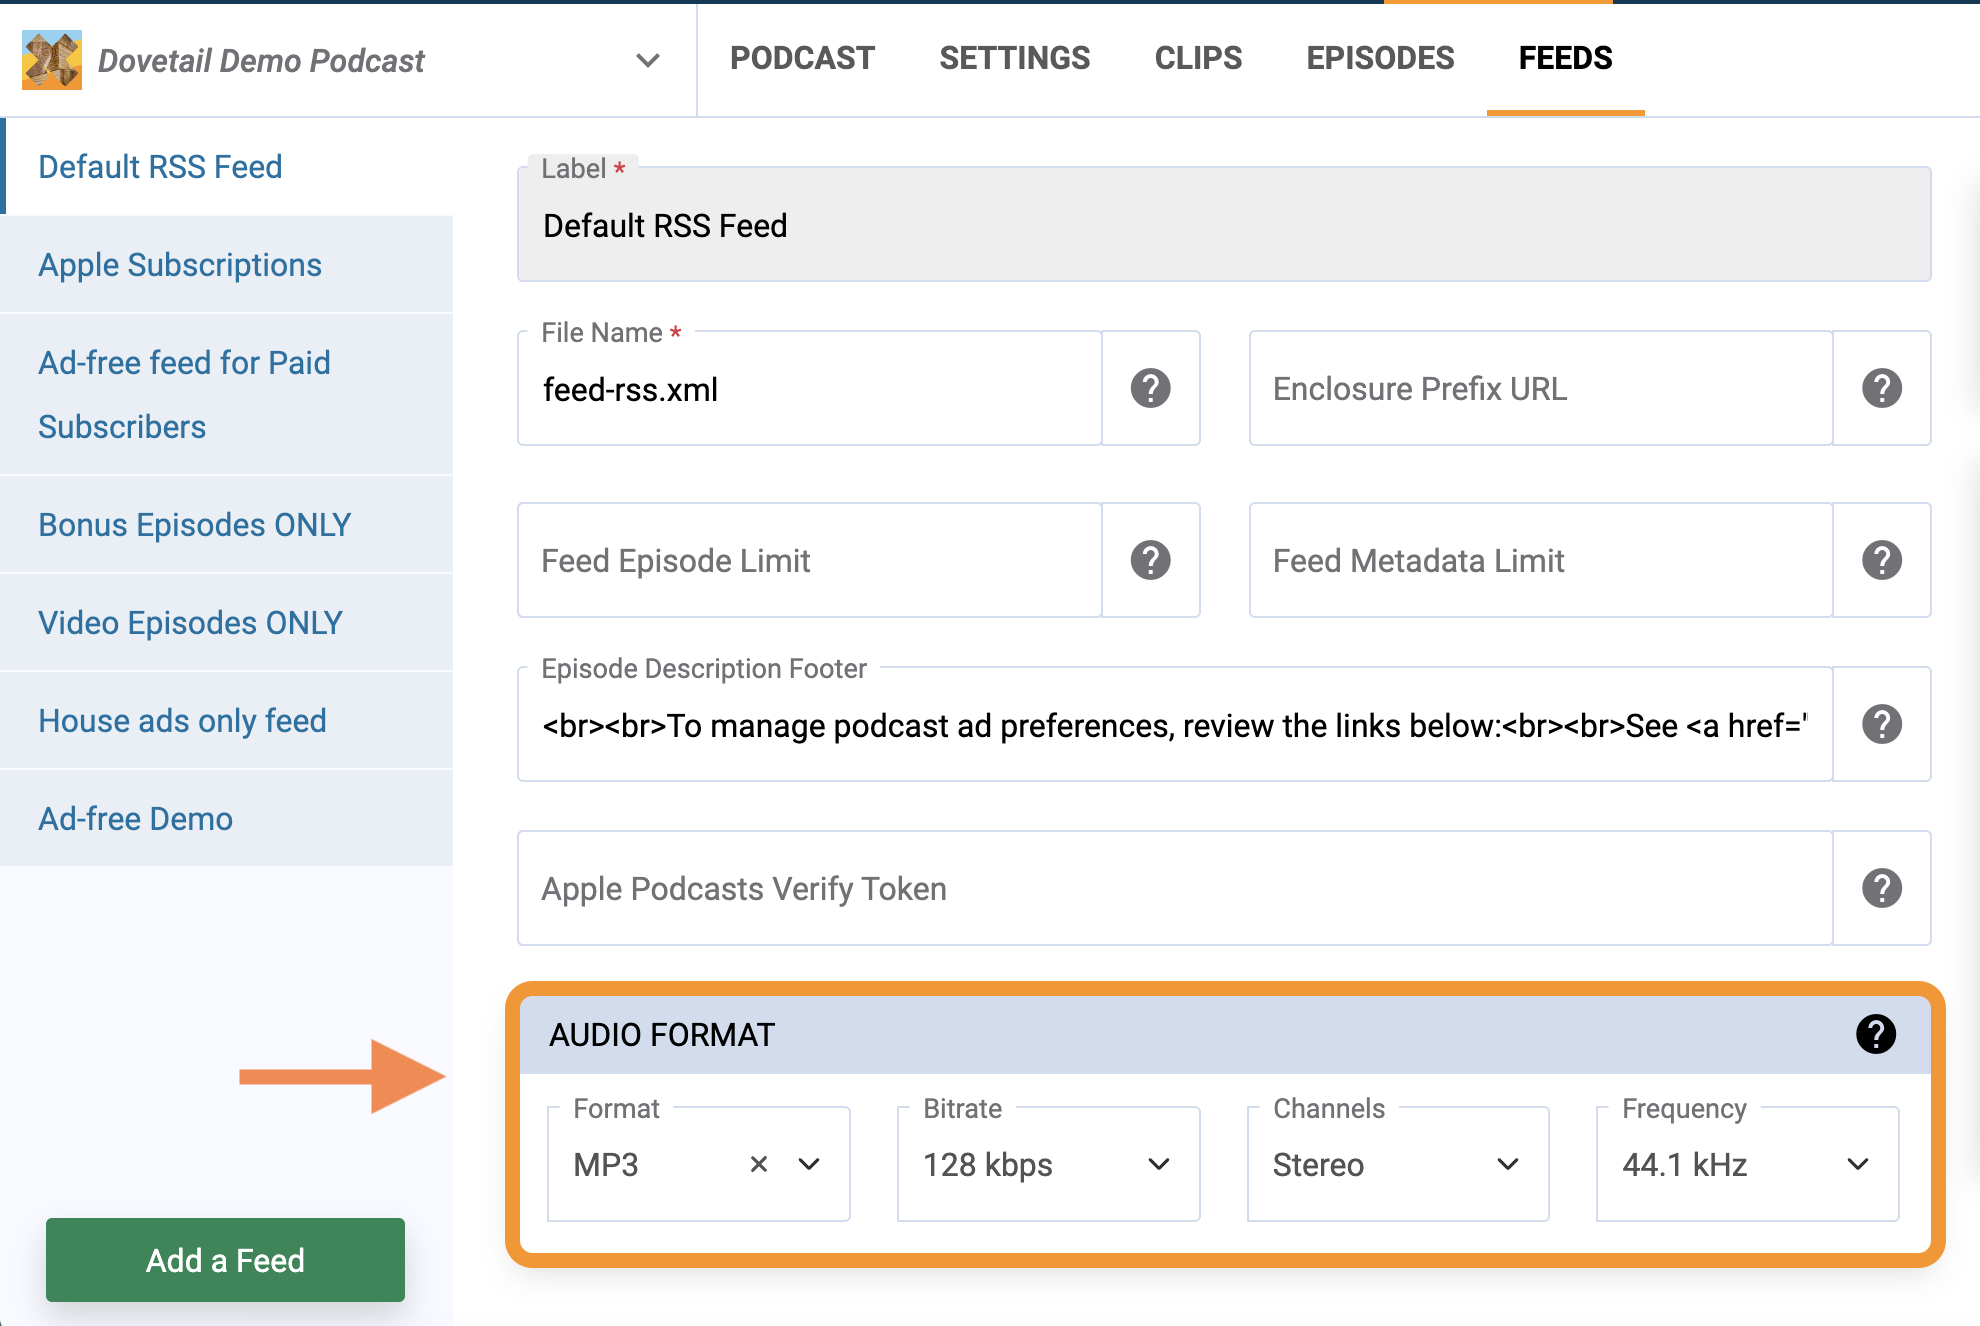Open the Feed Metadata Limit help icon

pos(1881,560)
